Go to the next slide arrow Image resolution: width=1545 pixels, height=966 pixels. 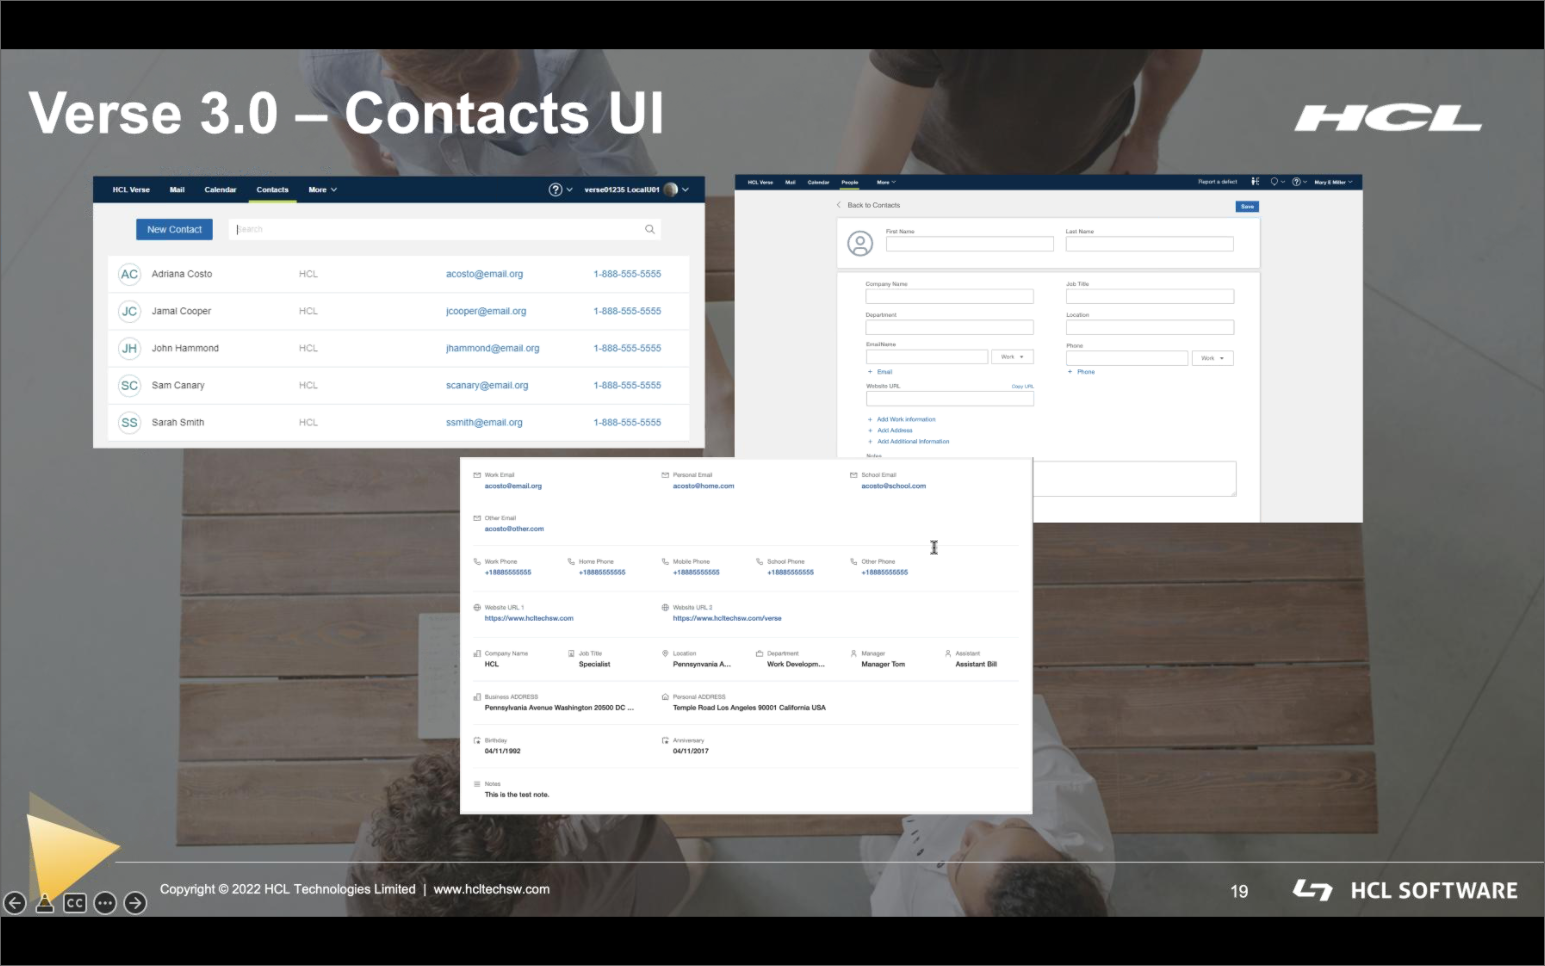[135, 903]
